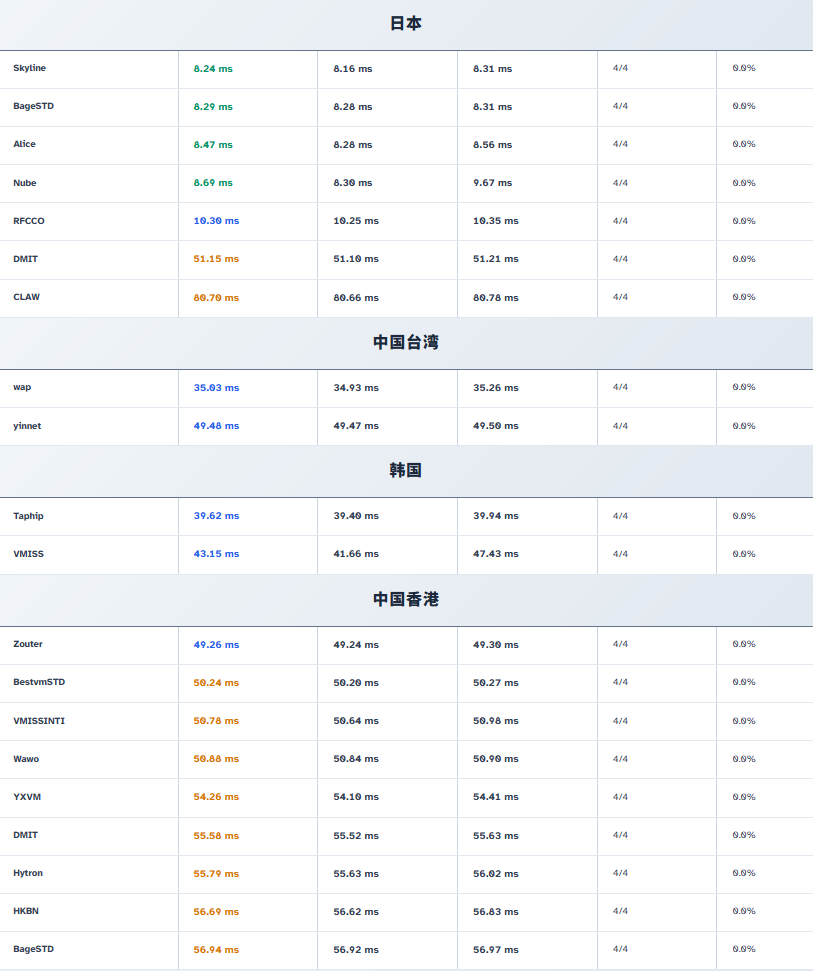Click the Nube provider name

coord(24,183)
